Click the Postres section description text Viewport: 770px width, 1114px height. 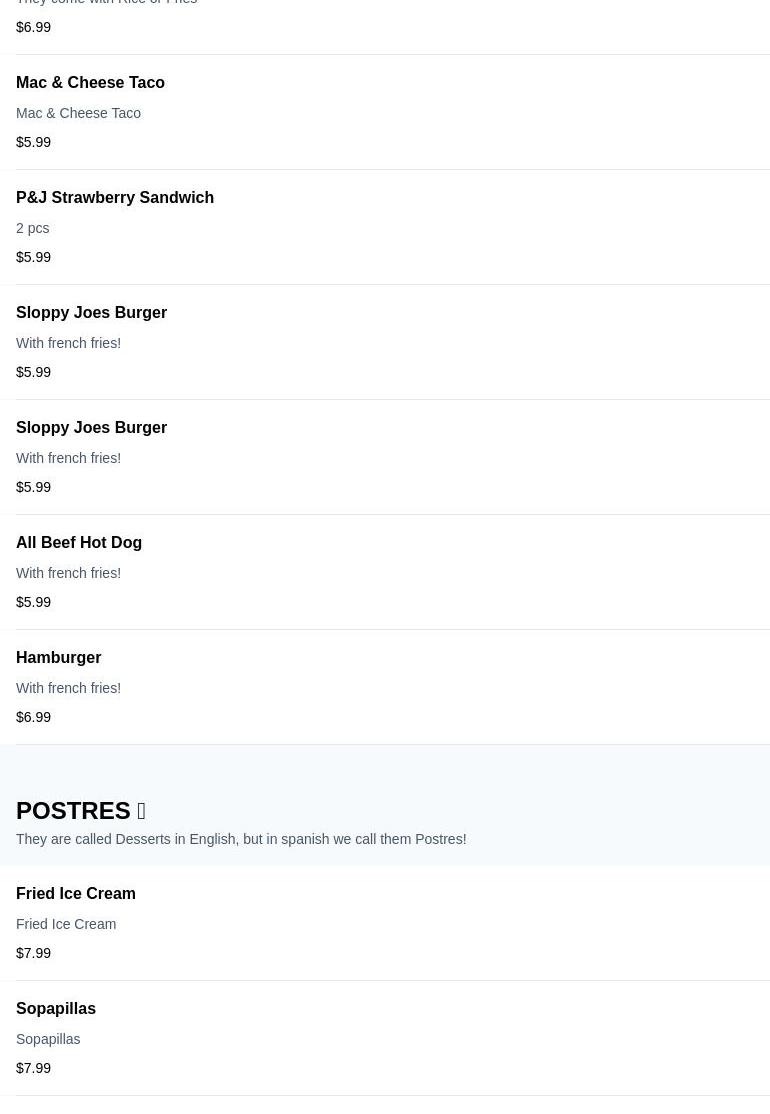pos(241,839)
